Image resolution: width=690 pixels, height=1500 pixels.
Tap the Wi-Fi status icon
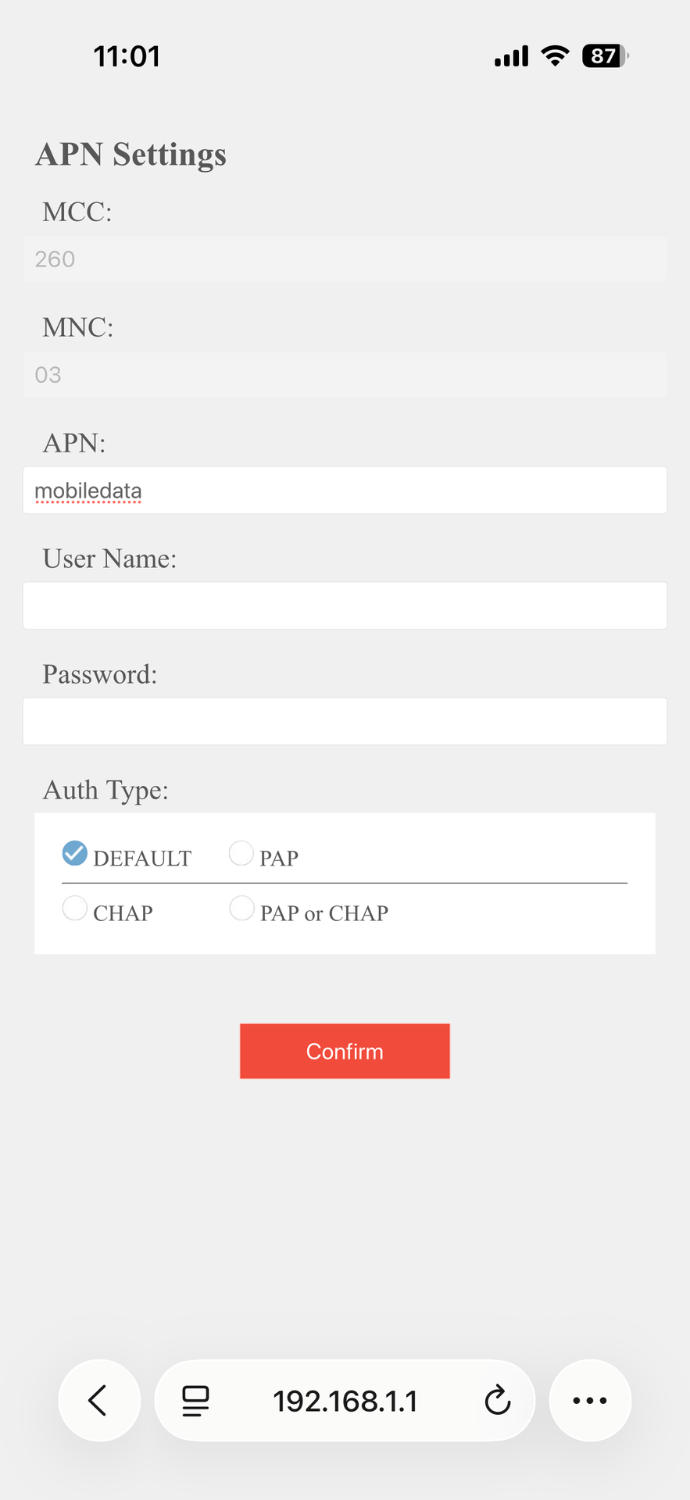point(555,56)
